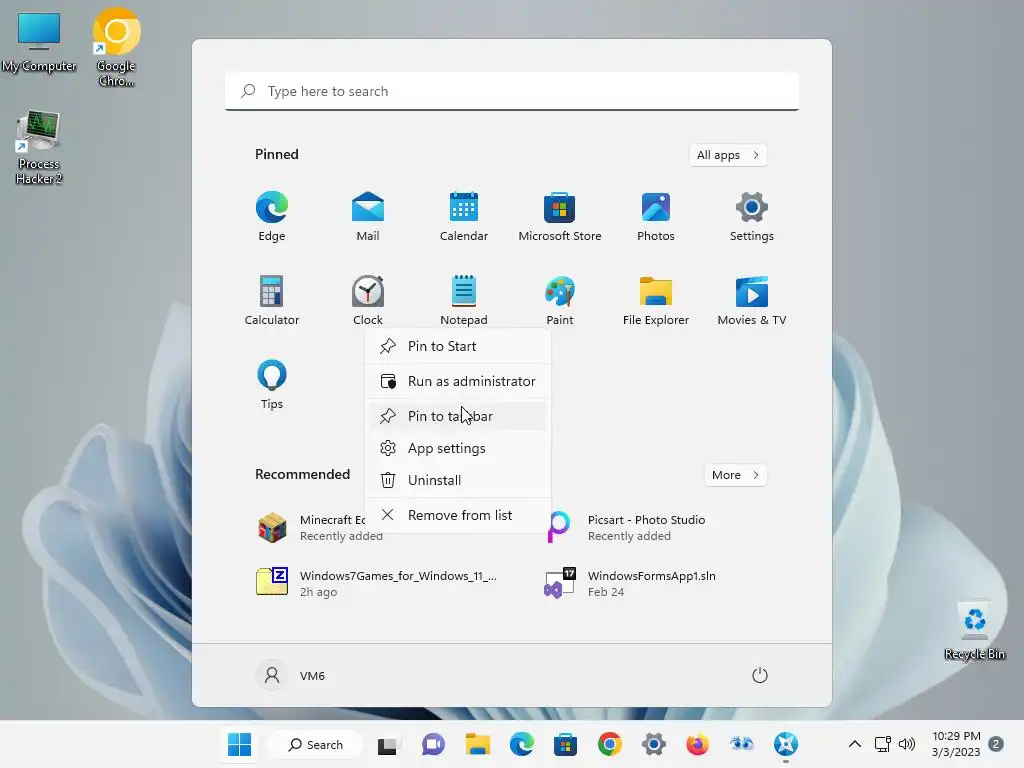This screenshot has width=1024, height=768.
Task: Open VM6 user account menu
Action: coord(291,675)
